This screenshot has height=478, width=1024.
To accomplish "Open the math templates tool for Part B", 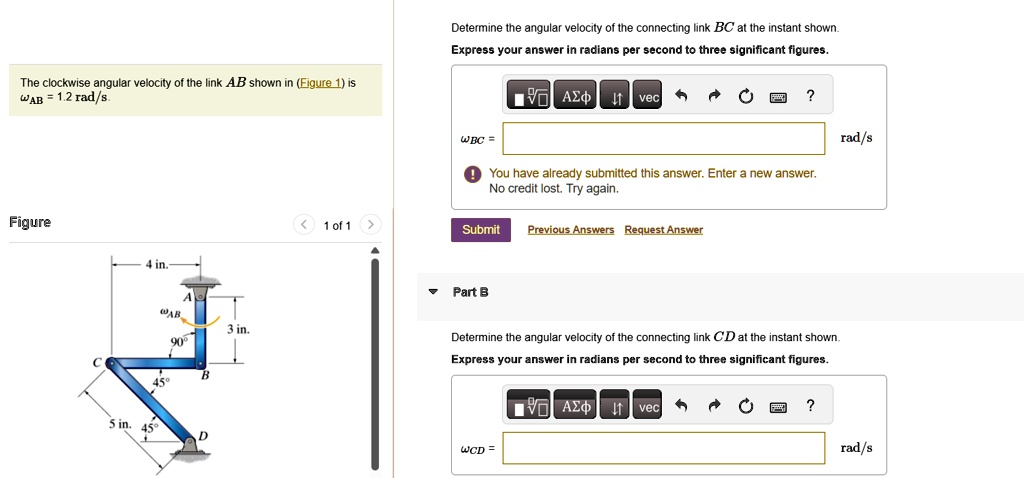I will (529, 407).
